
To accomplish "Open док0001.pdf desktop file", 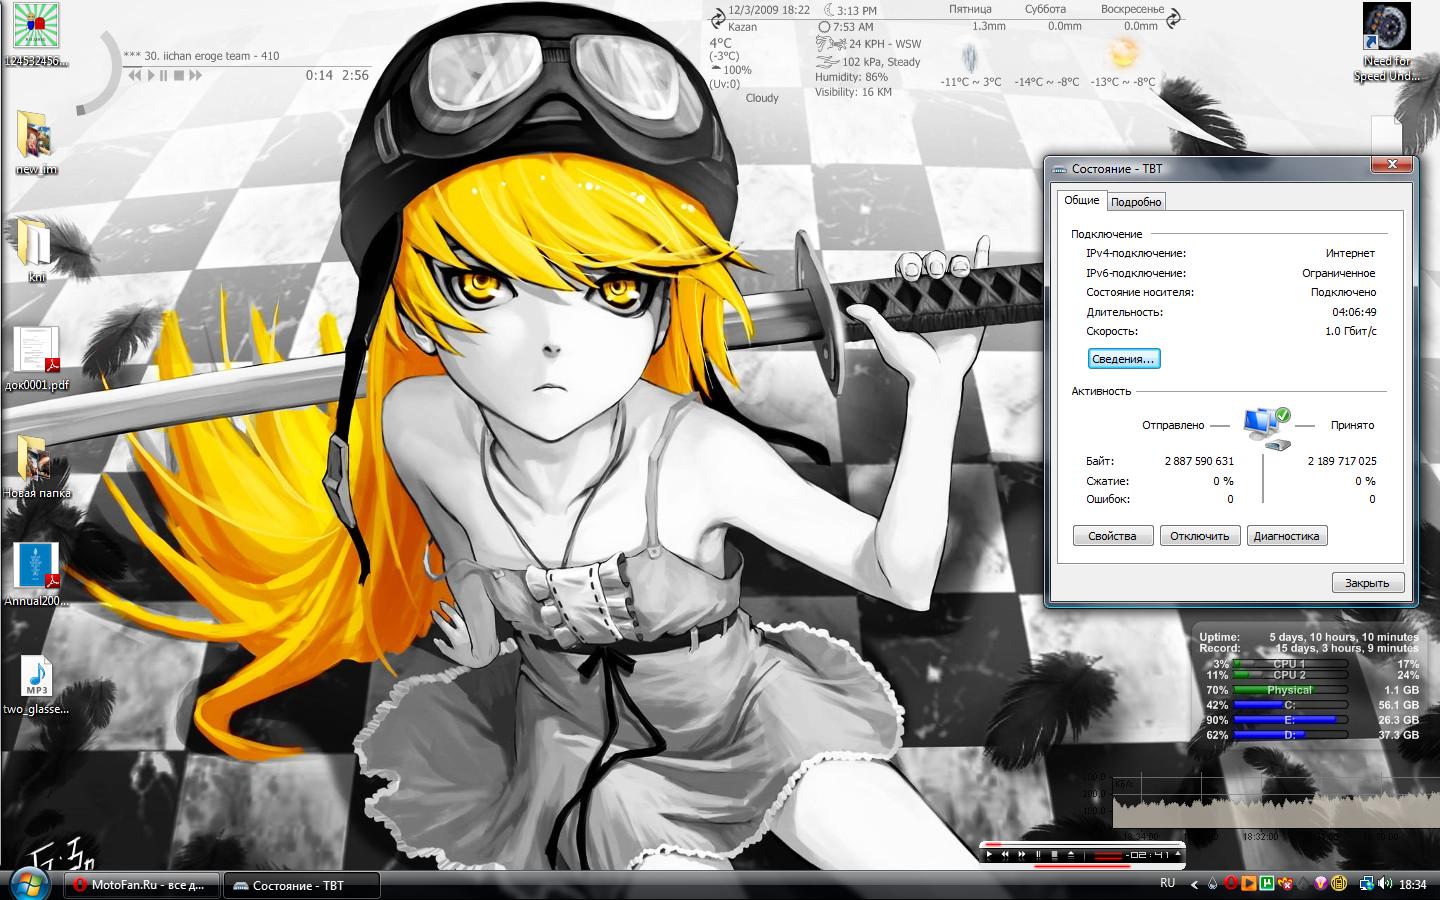I will (37, 358).
